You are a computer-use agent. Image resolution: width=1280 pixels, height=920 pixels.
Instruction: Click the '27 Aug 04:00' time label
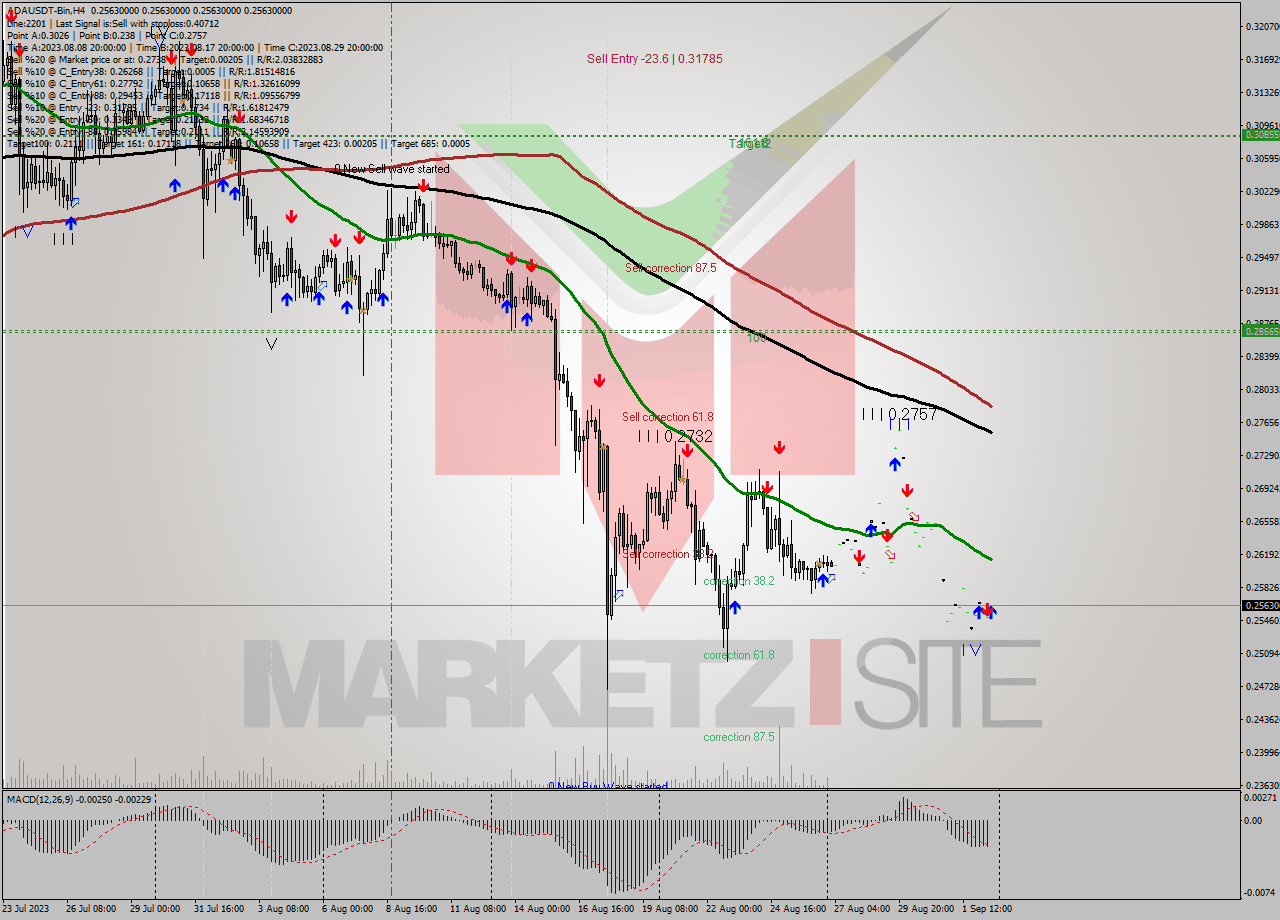[861, 909]
